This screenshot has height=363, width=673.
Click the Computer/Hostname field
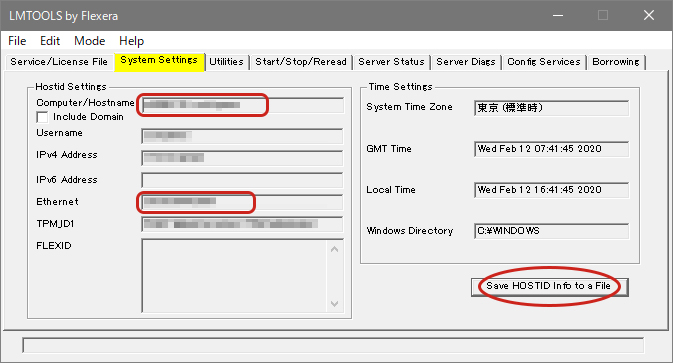[242, 105]
